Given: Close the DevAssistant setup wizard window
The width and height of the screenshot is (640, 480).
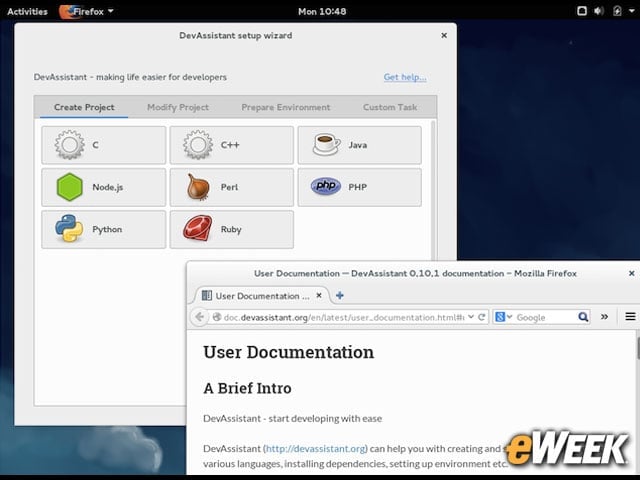Looking at the screenshot, I should tap(444, 36).
